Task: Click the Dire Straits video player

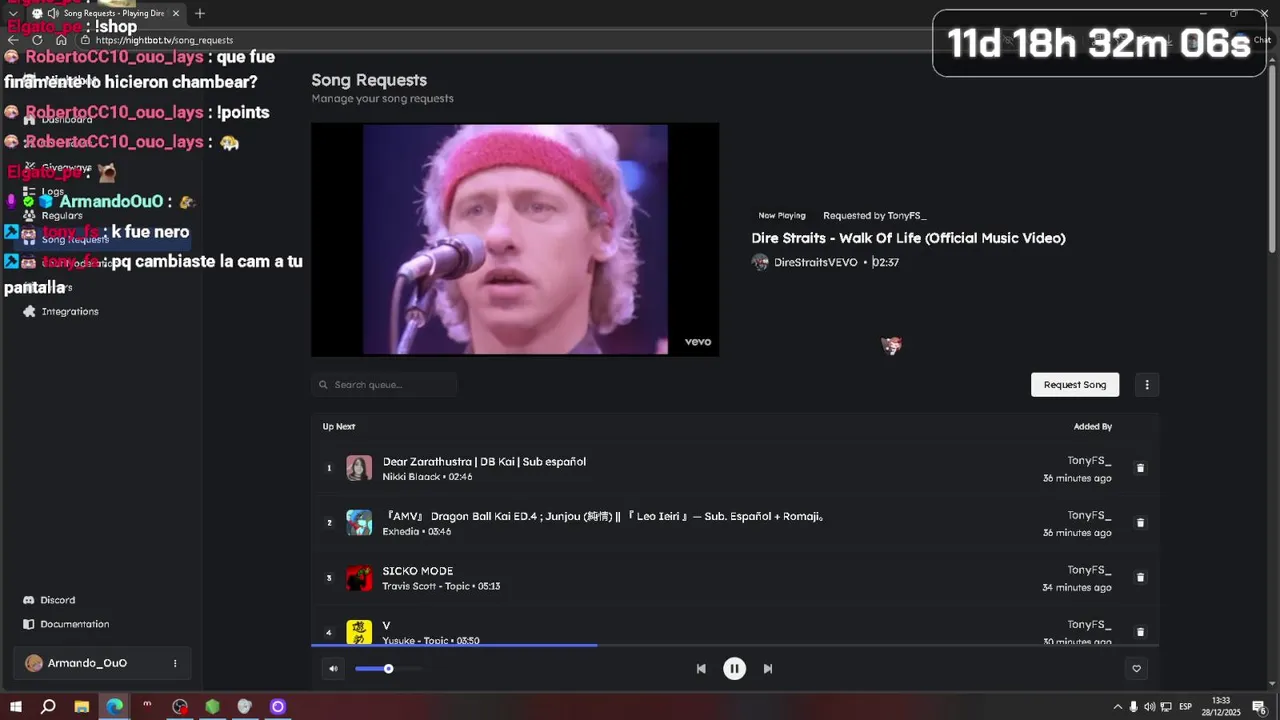Action: pos(515,239)
